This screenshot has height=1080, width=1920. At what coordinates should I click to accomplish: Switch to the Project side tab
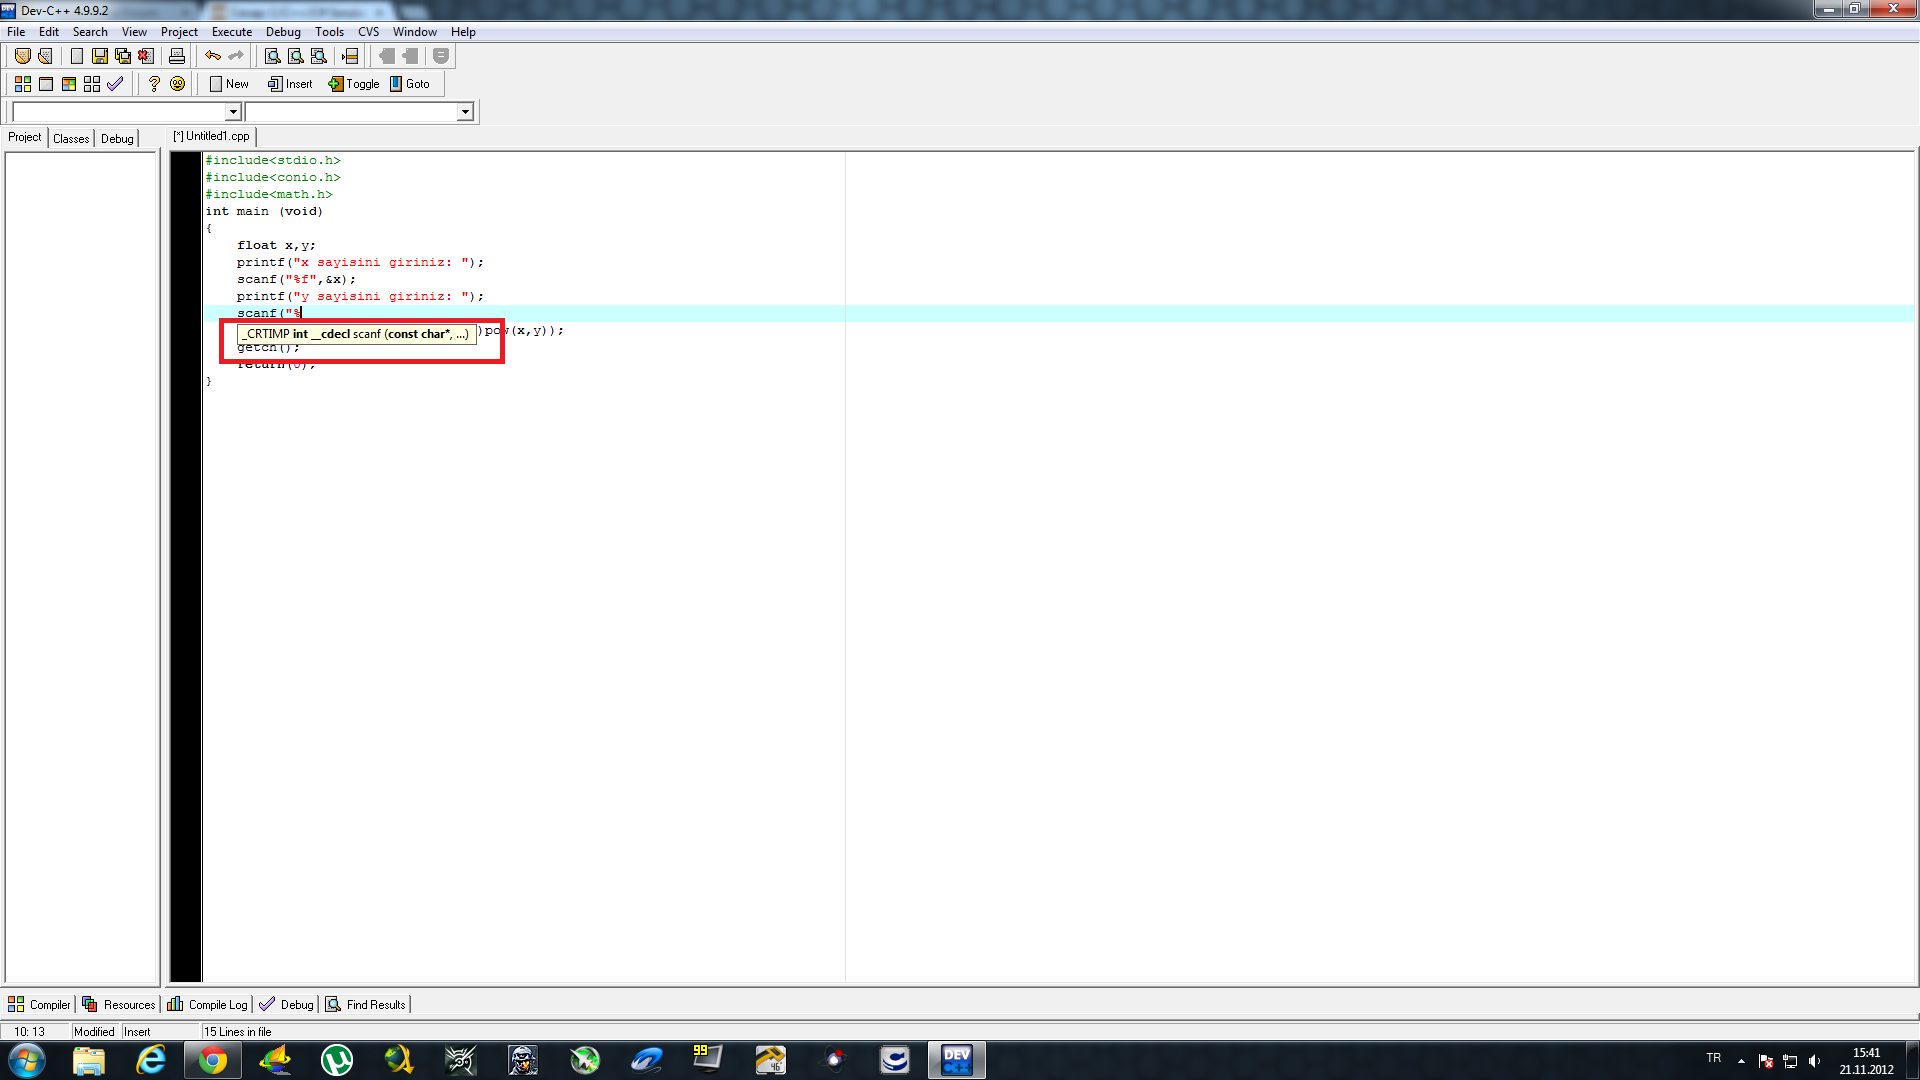[25, 137]
